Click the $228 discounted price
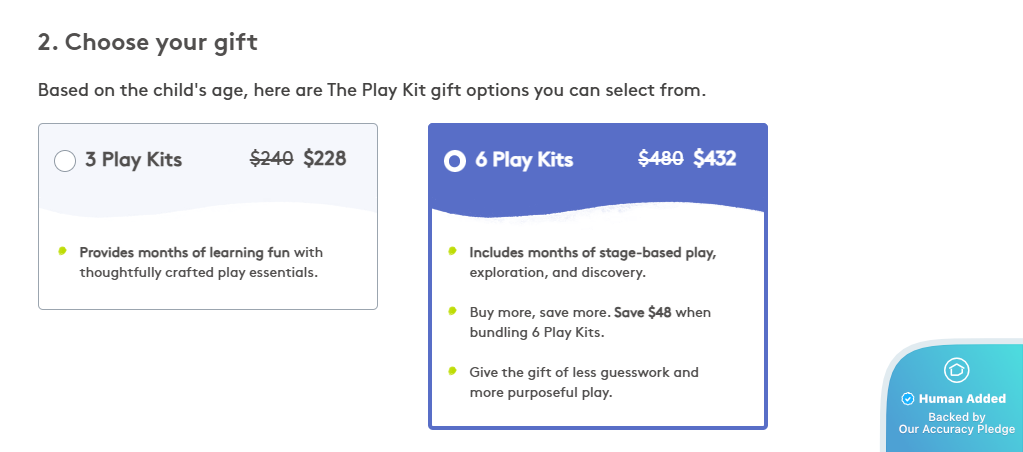Image resolution: width=1023 pixels, height=452 pixels. [x=325, y=158]
